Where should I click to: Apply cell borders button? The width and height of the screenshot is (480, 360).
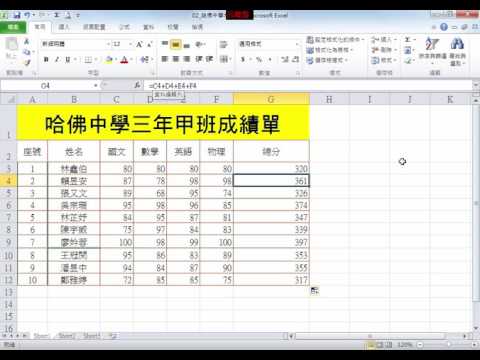click(88, 60)
